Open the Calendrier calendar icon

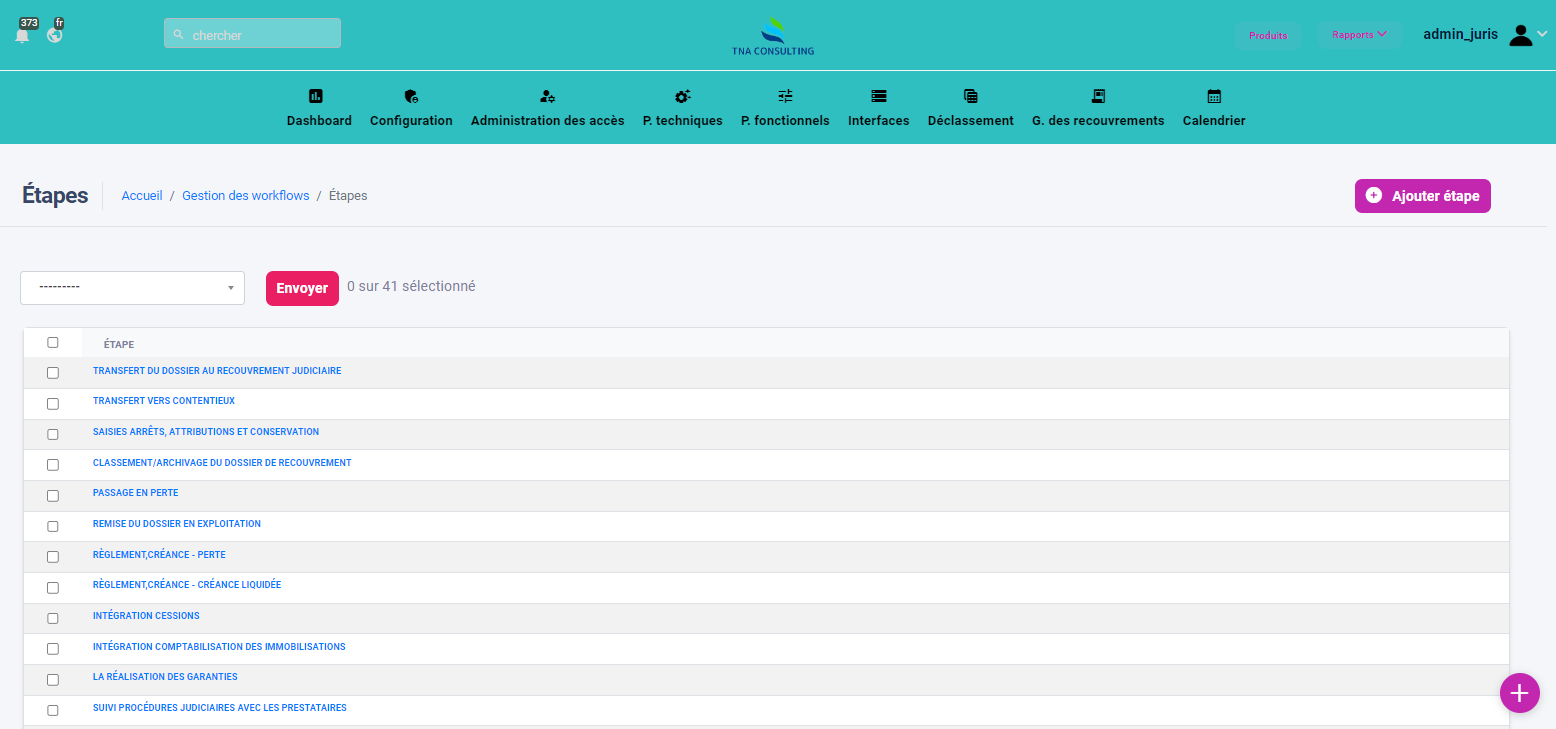tap(1214, 97)
